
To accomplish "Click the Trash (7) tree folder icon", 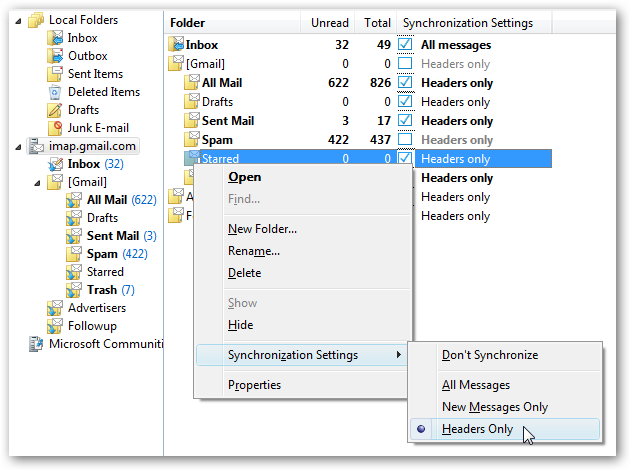I will (74, 290).
